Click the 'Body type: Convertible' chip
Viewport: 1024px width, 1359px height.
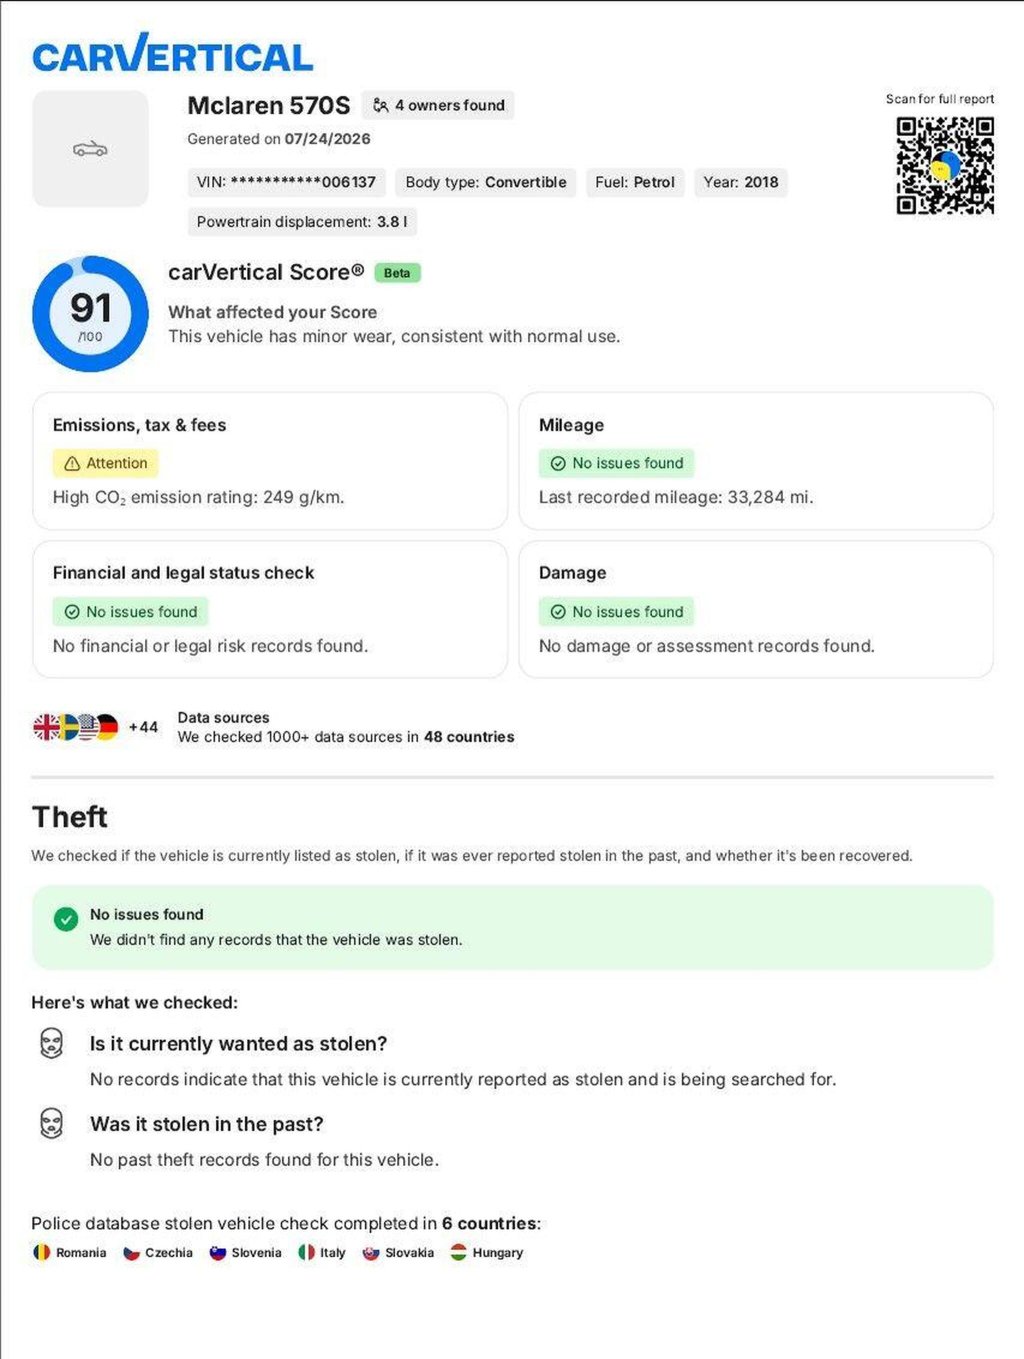point(486,182)
